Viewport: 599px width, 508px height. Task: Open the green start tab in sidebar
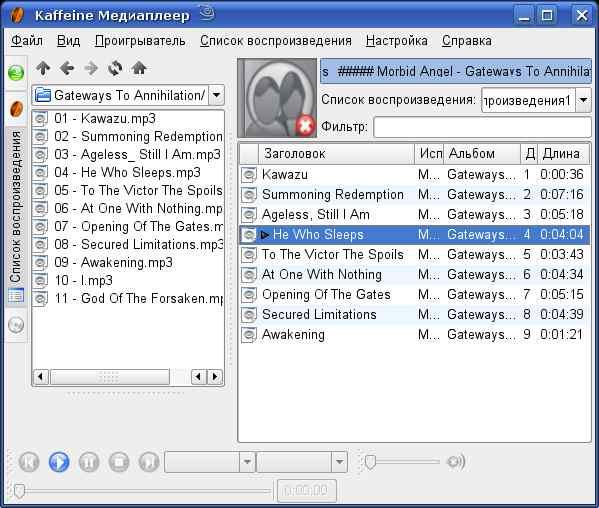pos(16,73)
